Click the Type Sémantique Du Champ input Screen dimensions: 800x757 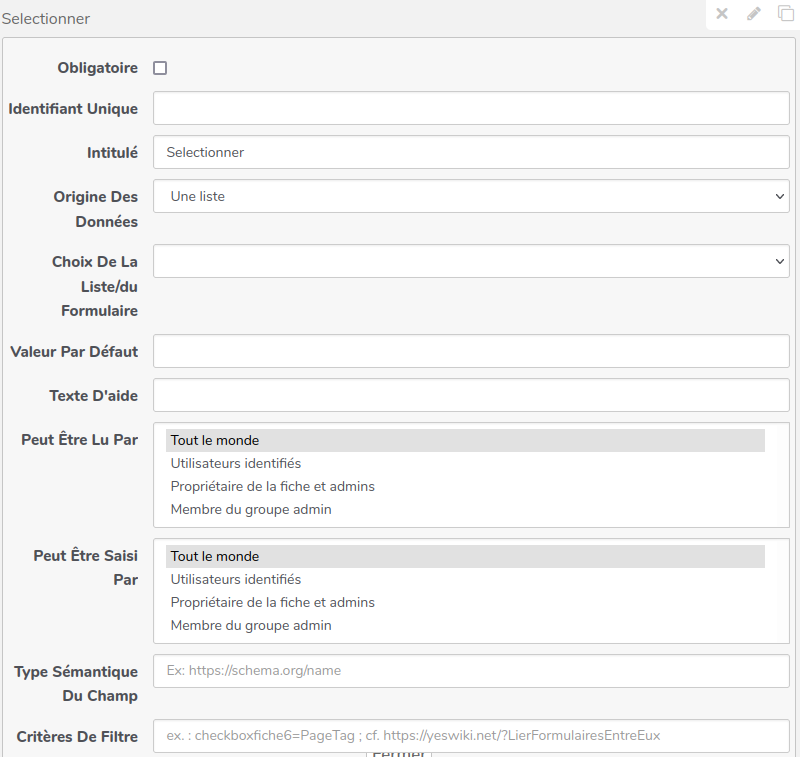471,671
